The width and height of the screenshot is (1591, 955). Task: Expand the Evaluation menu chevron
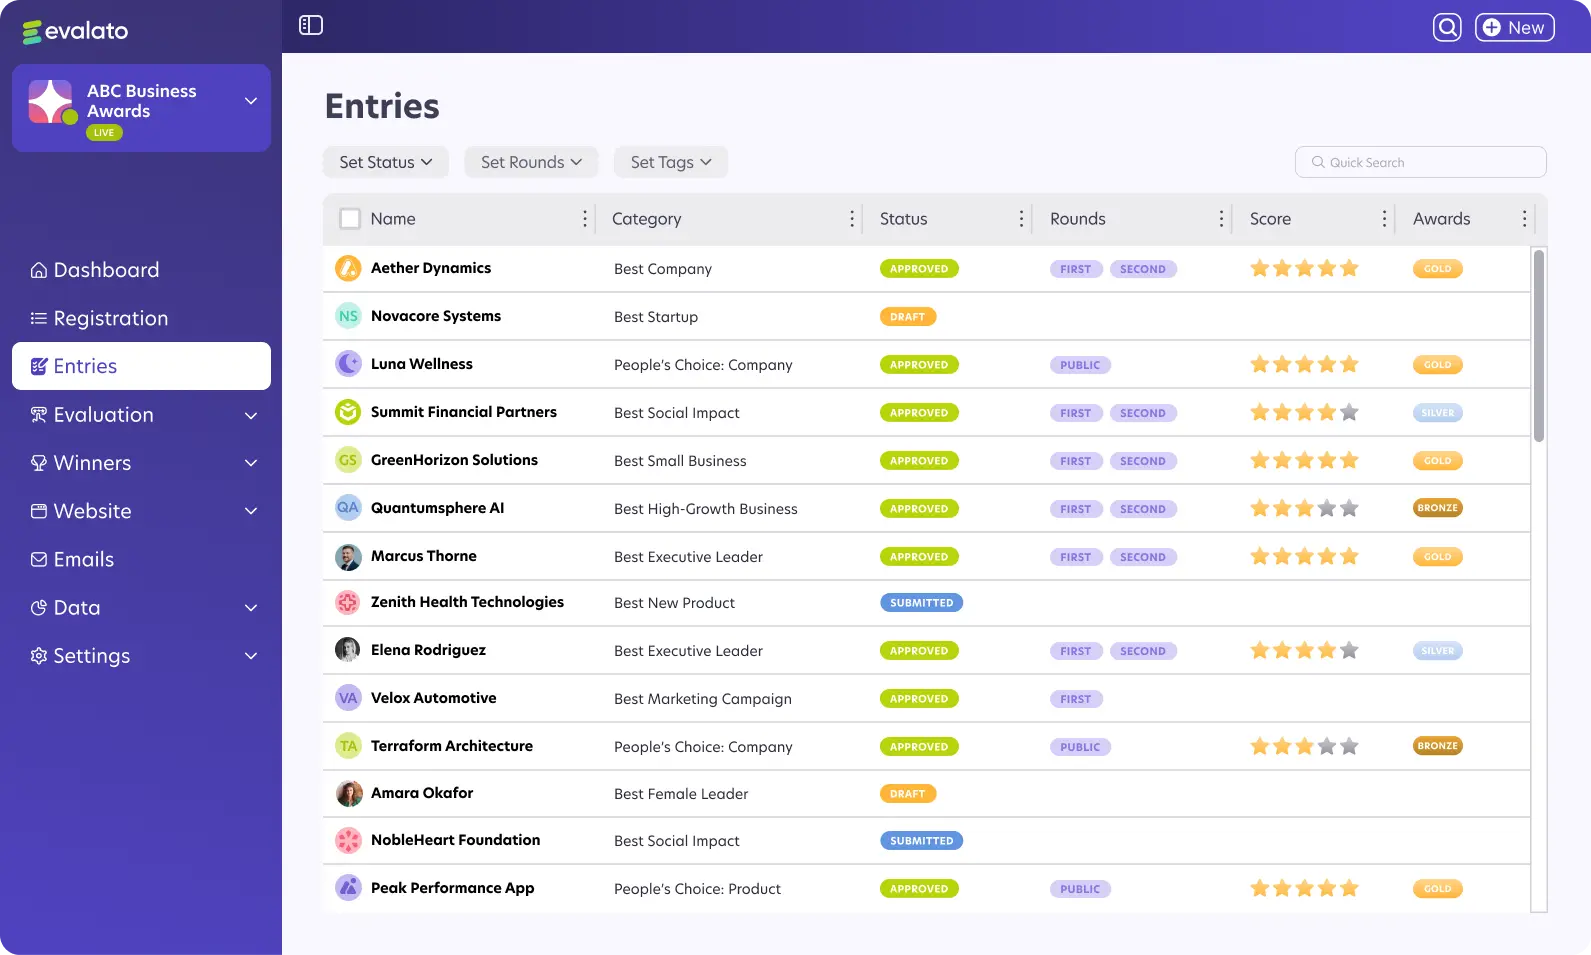point(251,416)
